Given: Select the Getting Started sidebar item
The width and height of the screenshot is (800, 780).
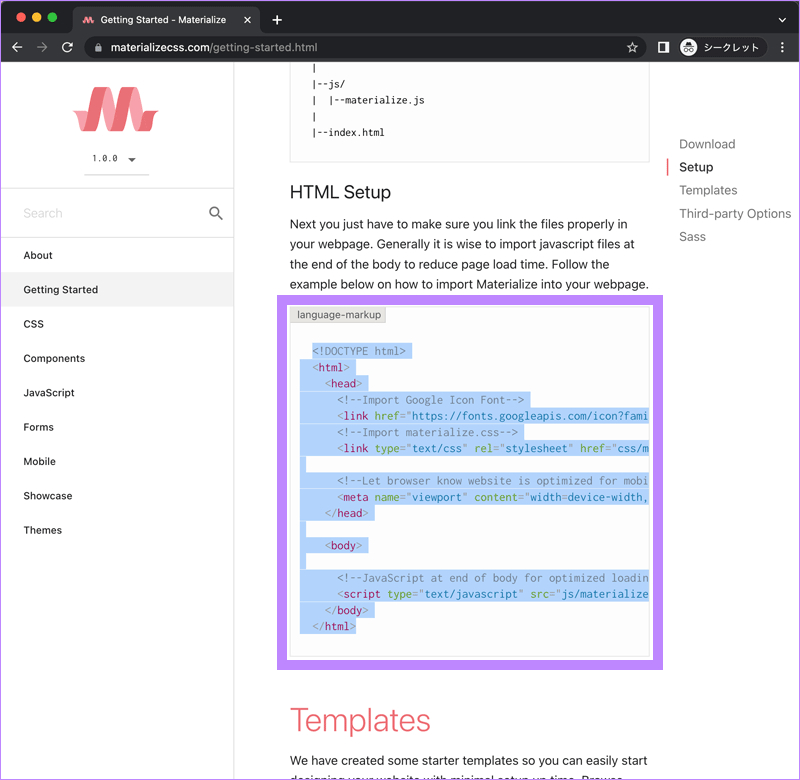Looking at the screenshot, I should tap(61, 290).
